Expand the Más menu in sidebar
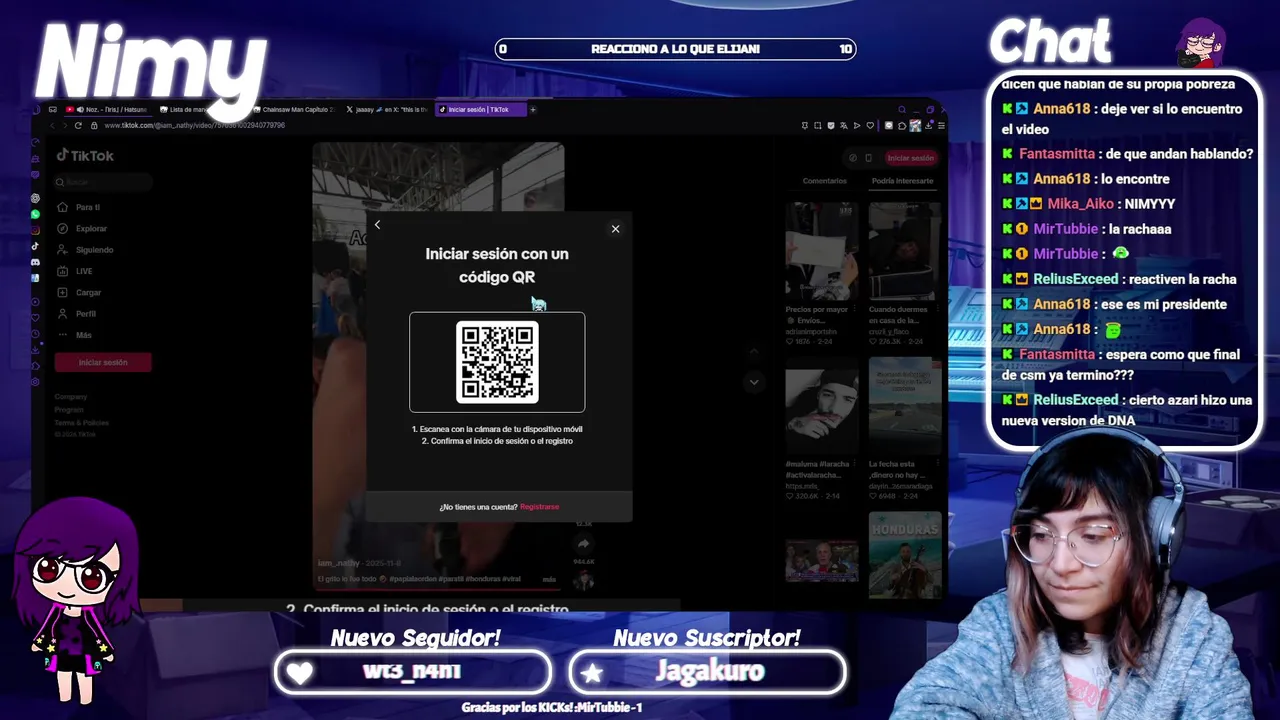The width and height of the screenshot is (1280, 720). point(76,335)
